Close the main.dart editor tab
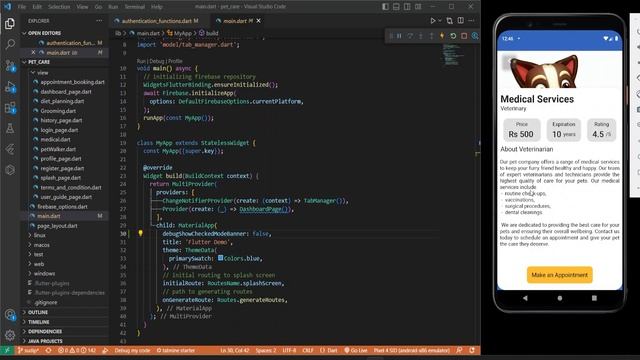The height and width of the screenshot is (360, 640). [258, 21]
